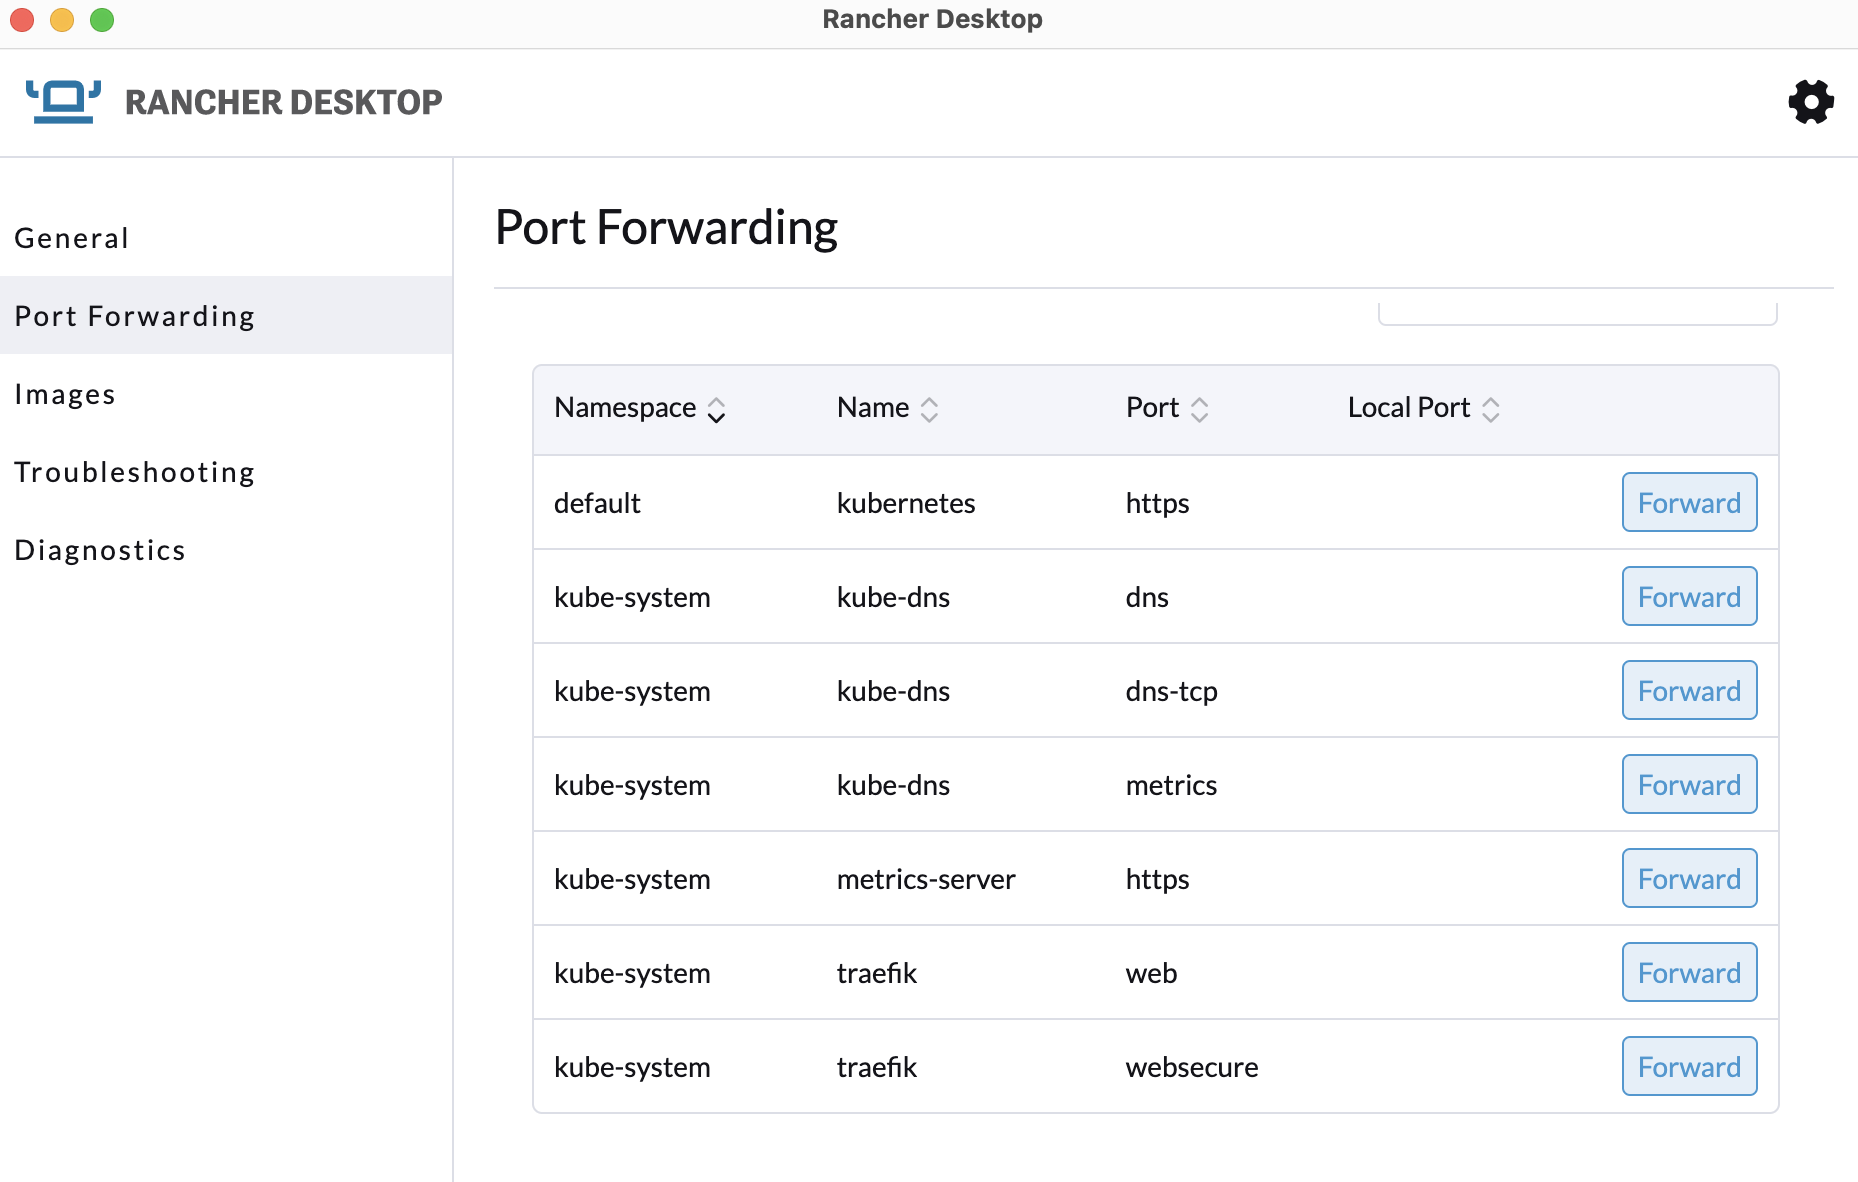Minimize the window with yellow button
This screenshot has width=1858, height=1182.
pyautogui.click(x=62, y=19)
